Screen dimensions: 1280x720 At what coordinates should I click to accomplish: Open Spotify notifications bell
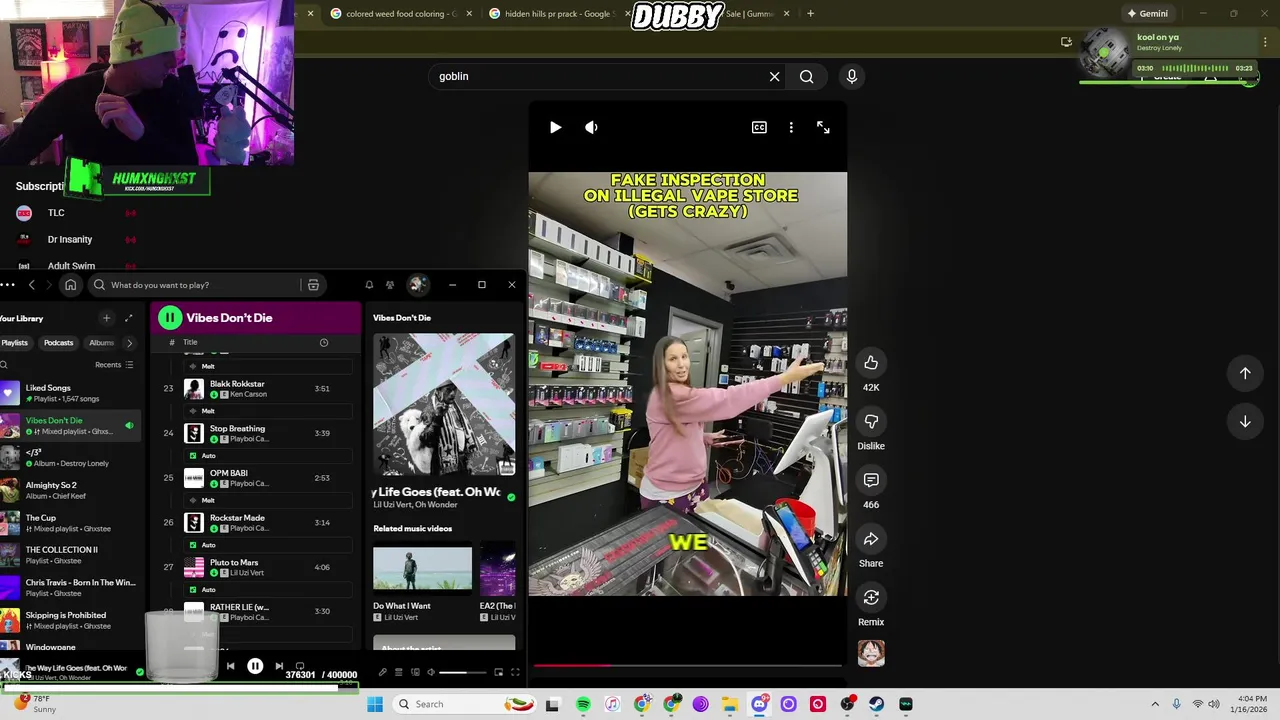[369, 285]
